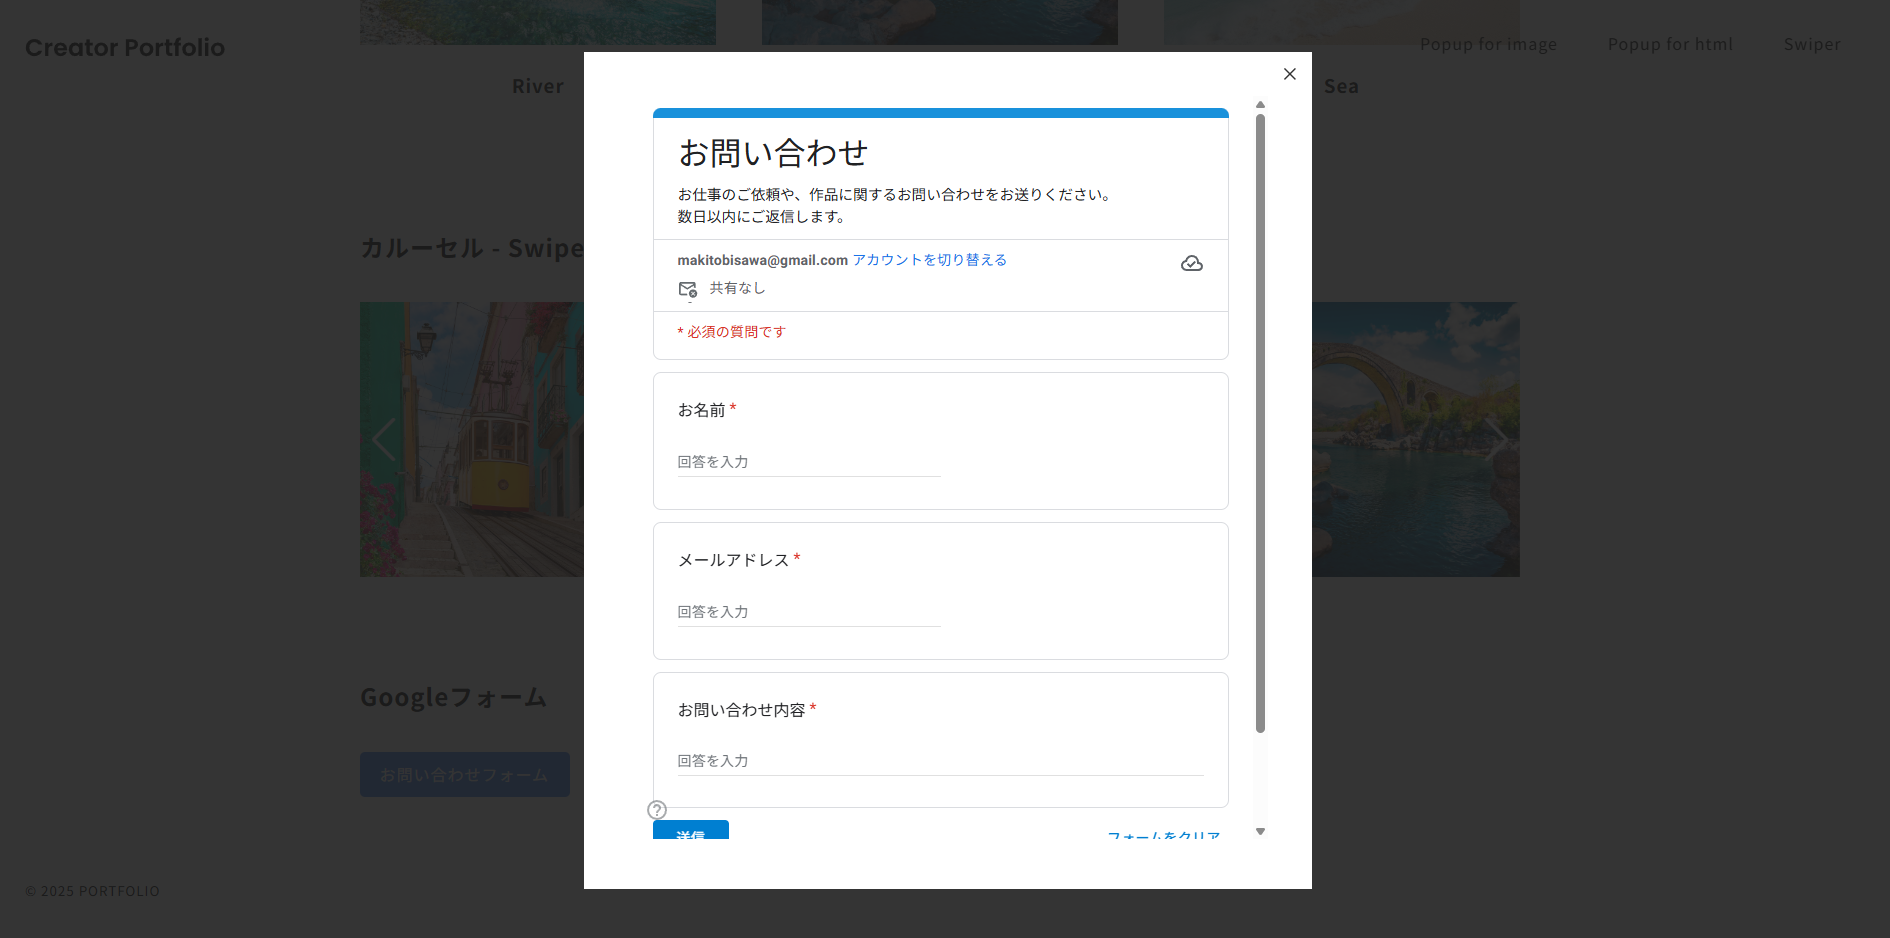
Task: Click the previous slide arrow on carousel
Action: click(x=383, y=439)
